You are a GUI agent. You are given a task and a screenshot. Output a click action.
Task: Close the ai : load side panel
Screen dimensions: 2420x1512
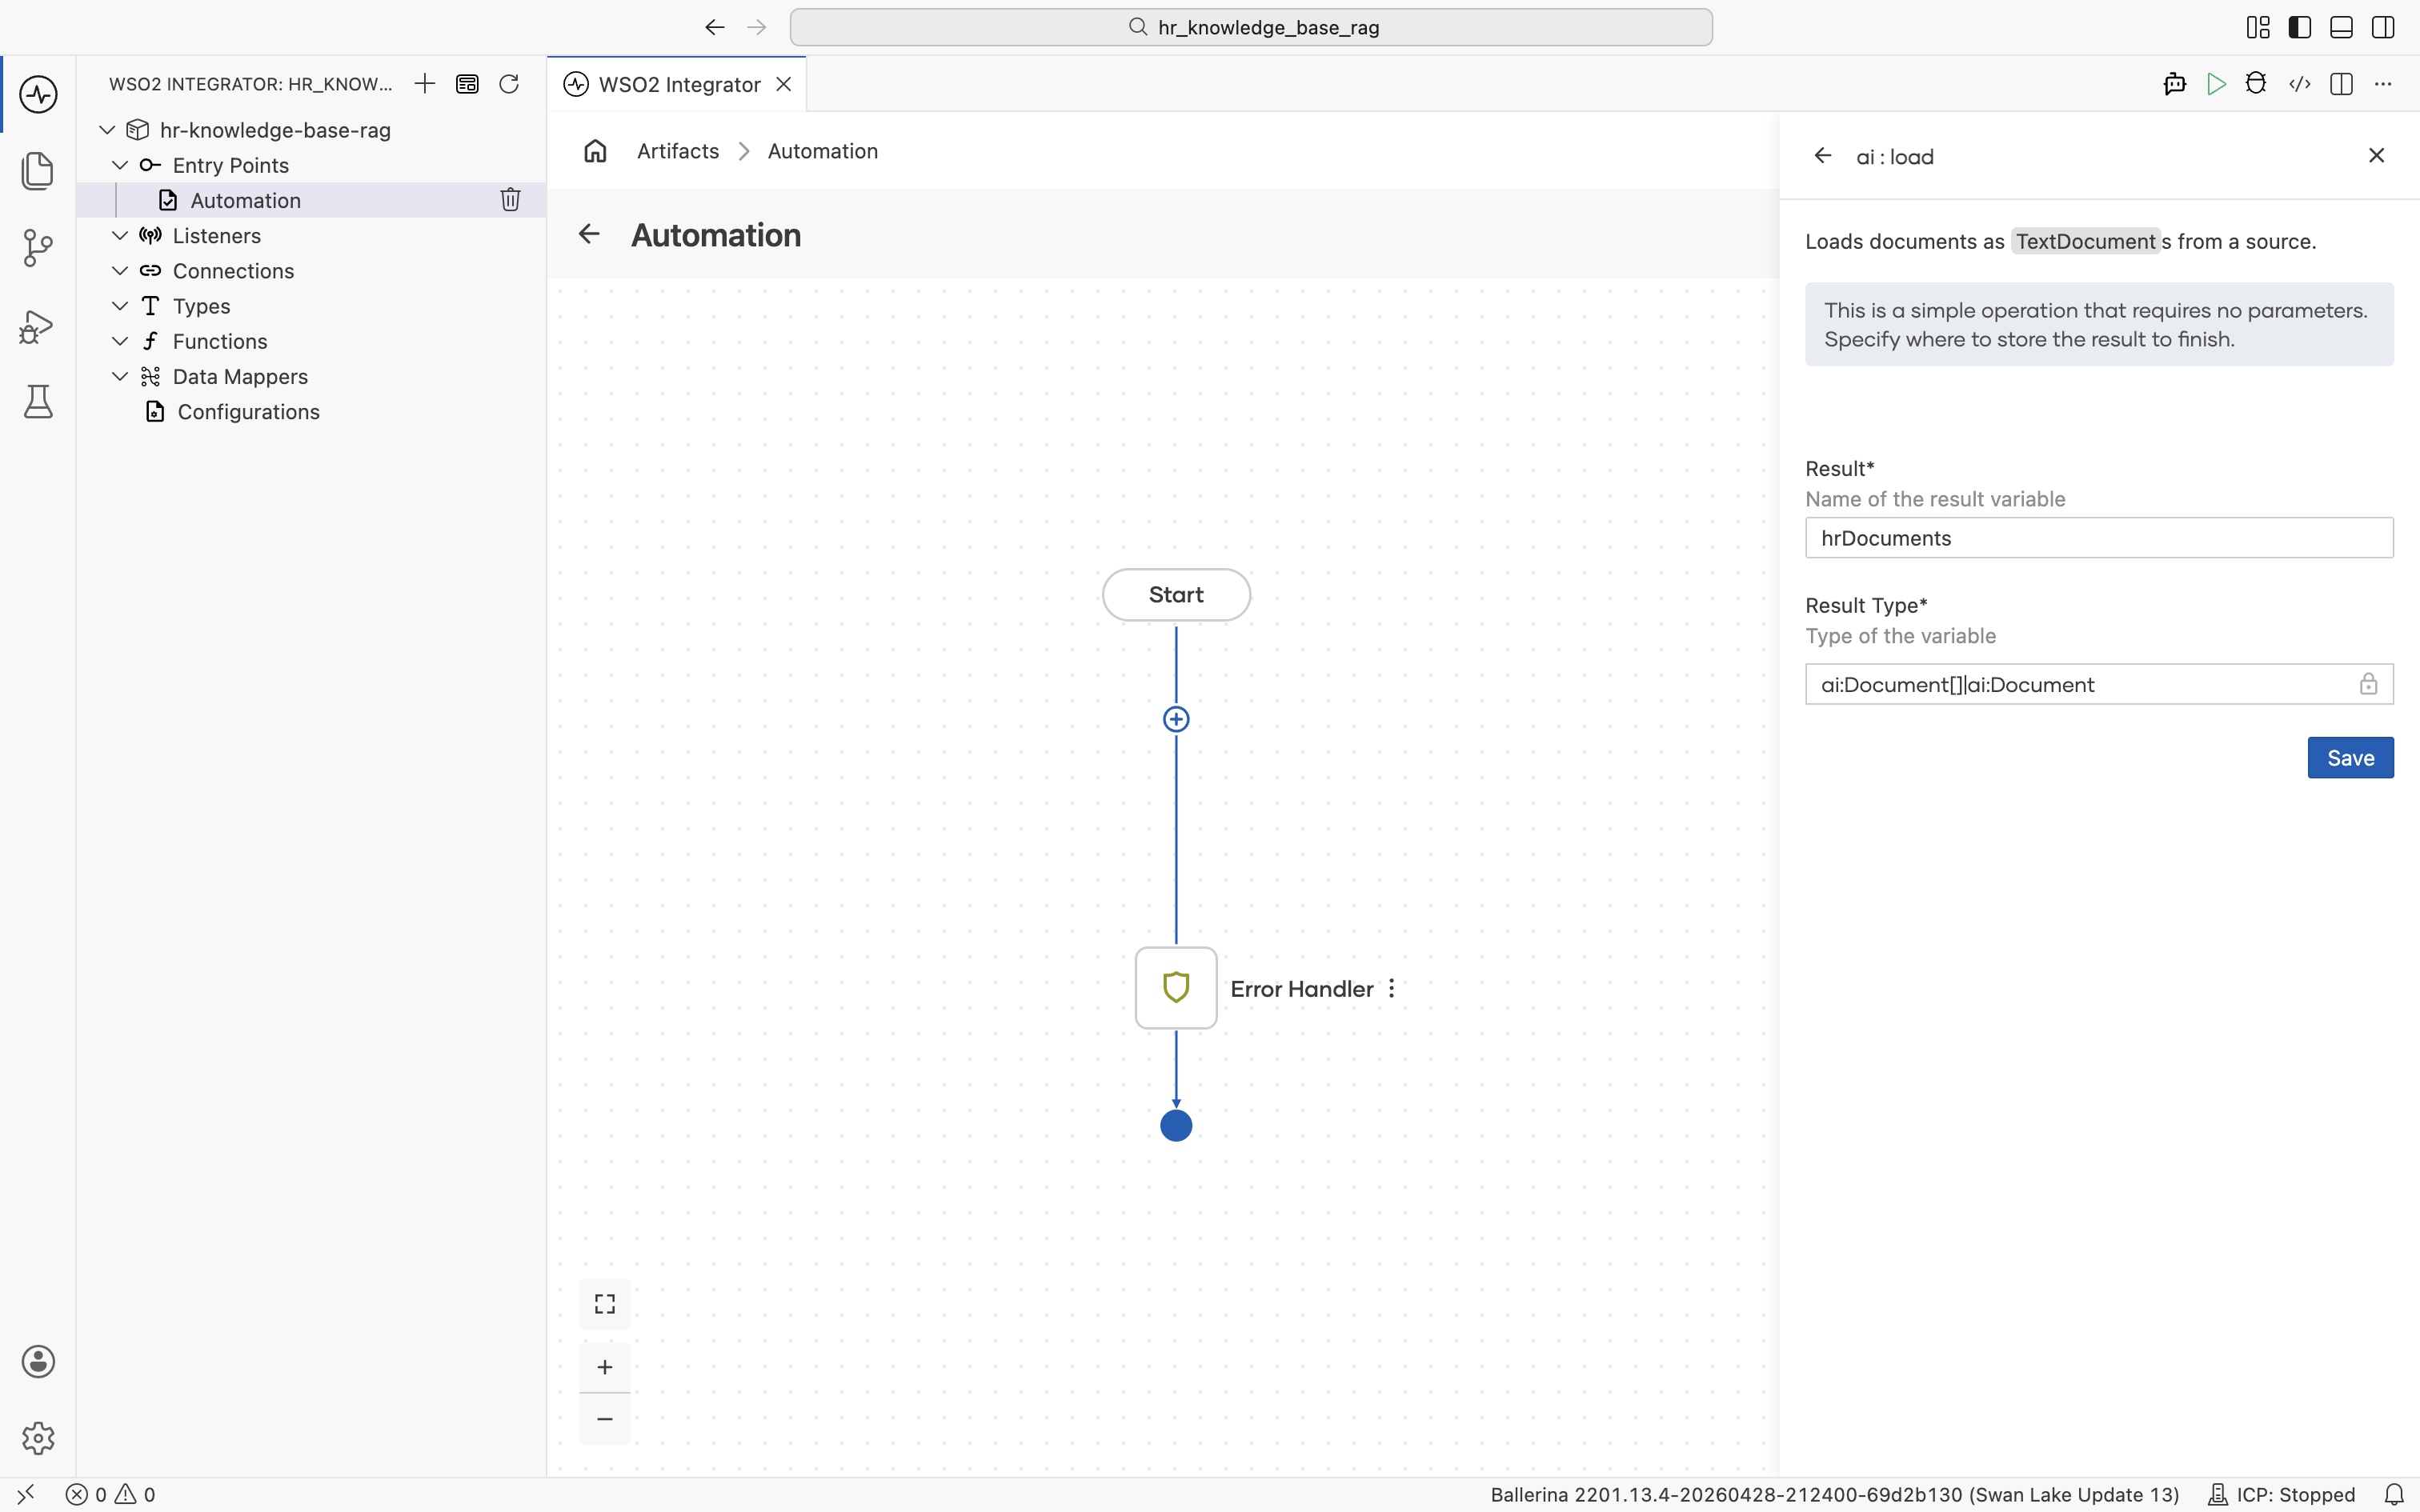pos(2377,155)
